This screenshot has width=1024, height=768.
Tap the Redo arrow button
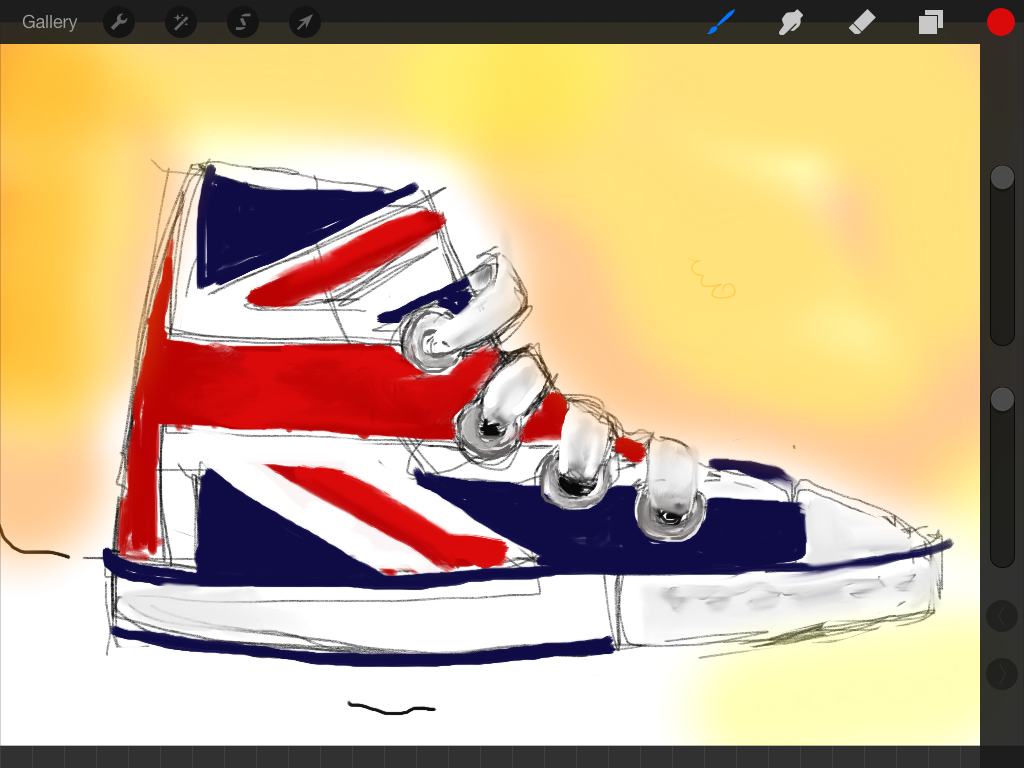click(1002, 674)
